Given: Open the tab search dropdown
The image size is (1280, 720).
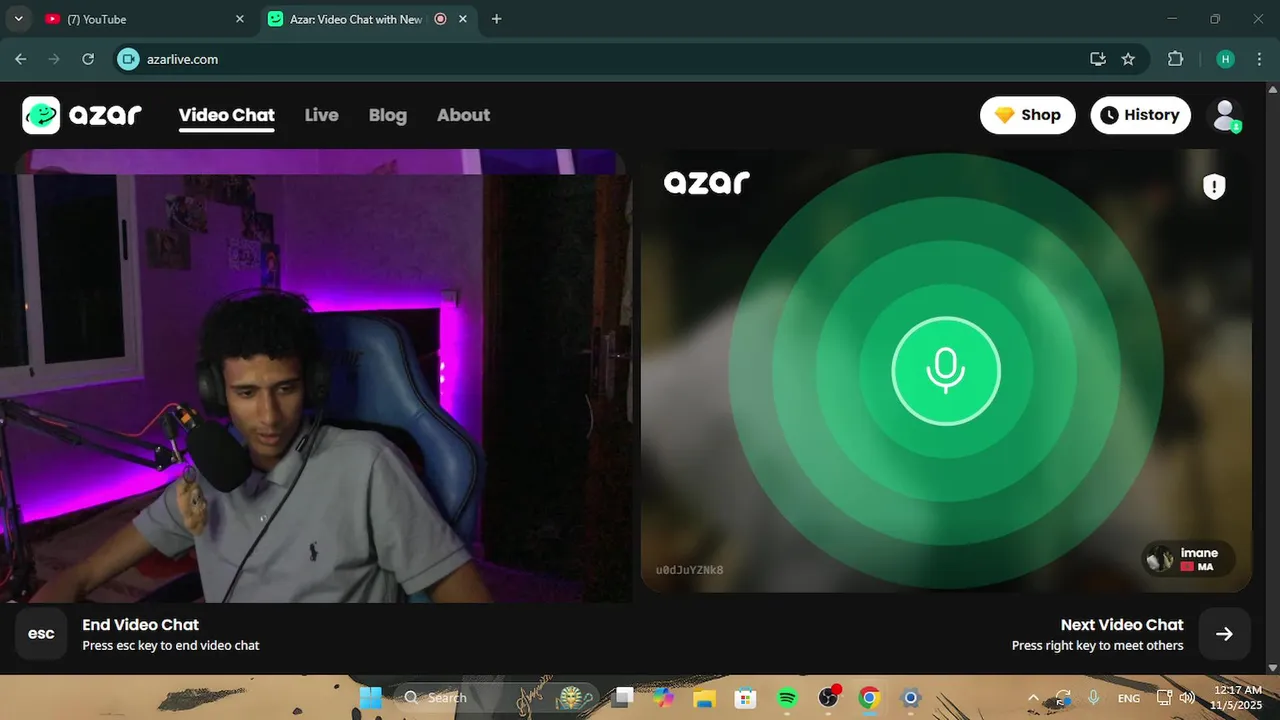Looking at the screenshot, I should [17, 19].
